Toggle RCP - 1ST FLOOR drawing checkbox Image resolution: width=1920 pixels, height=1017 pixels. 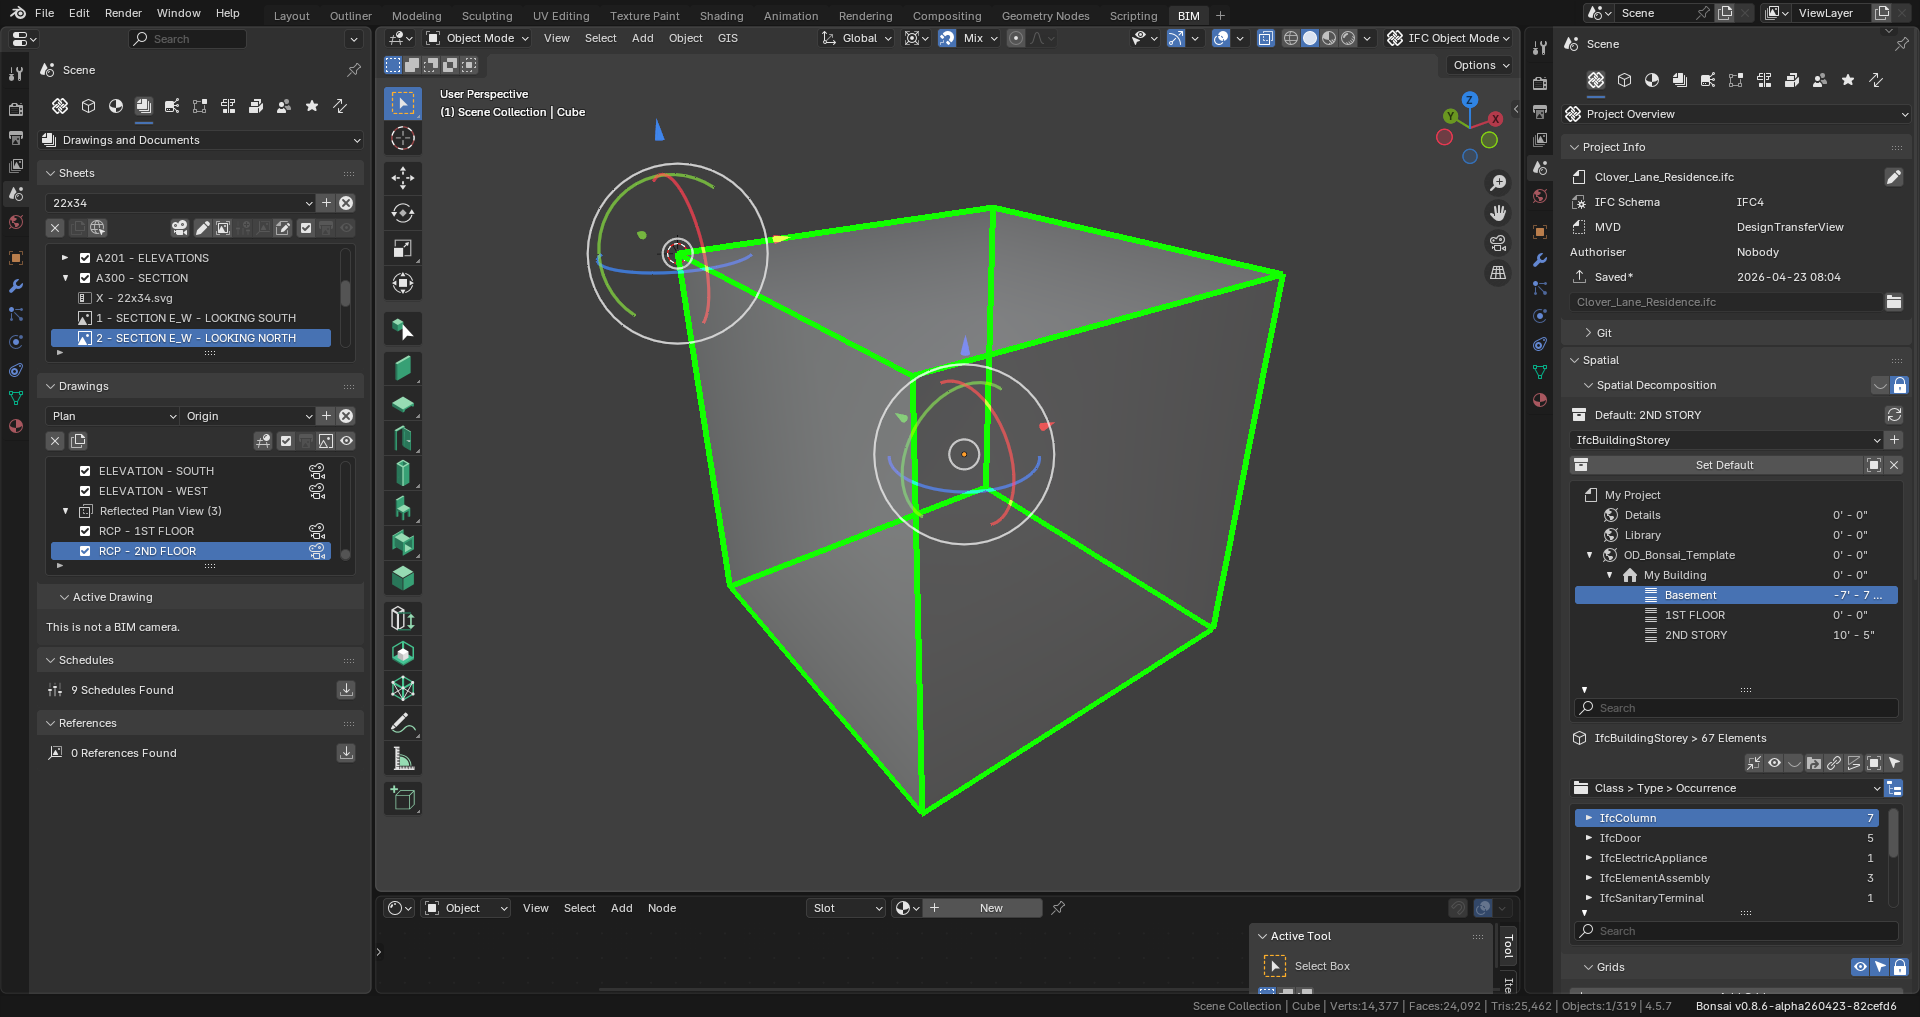85,531
